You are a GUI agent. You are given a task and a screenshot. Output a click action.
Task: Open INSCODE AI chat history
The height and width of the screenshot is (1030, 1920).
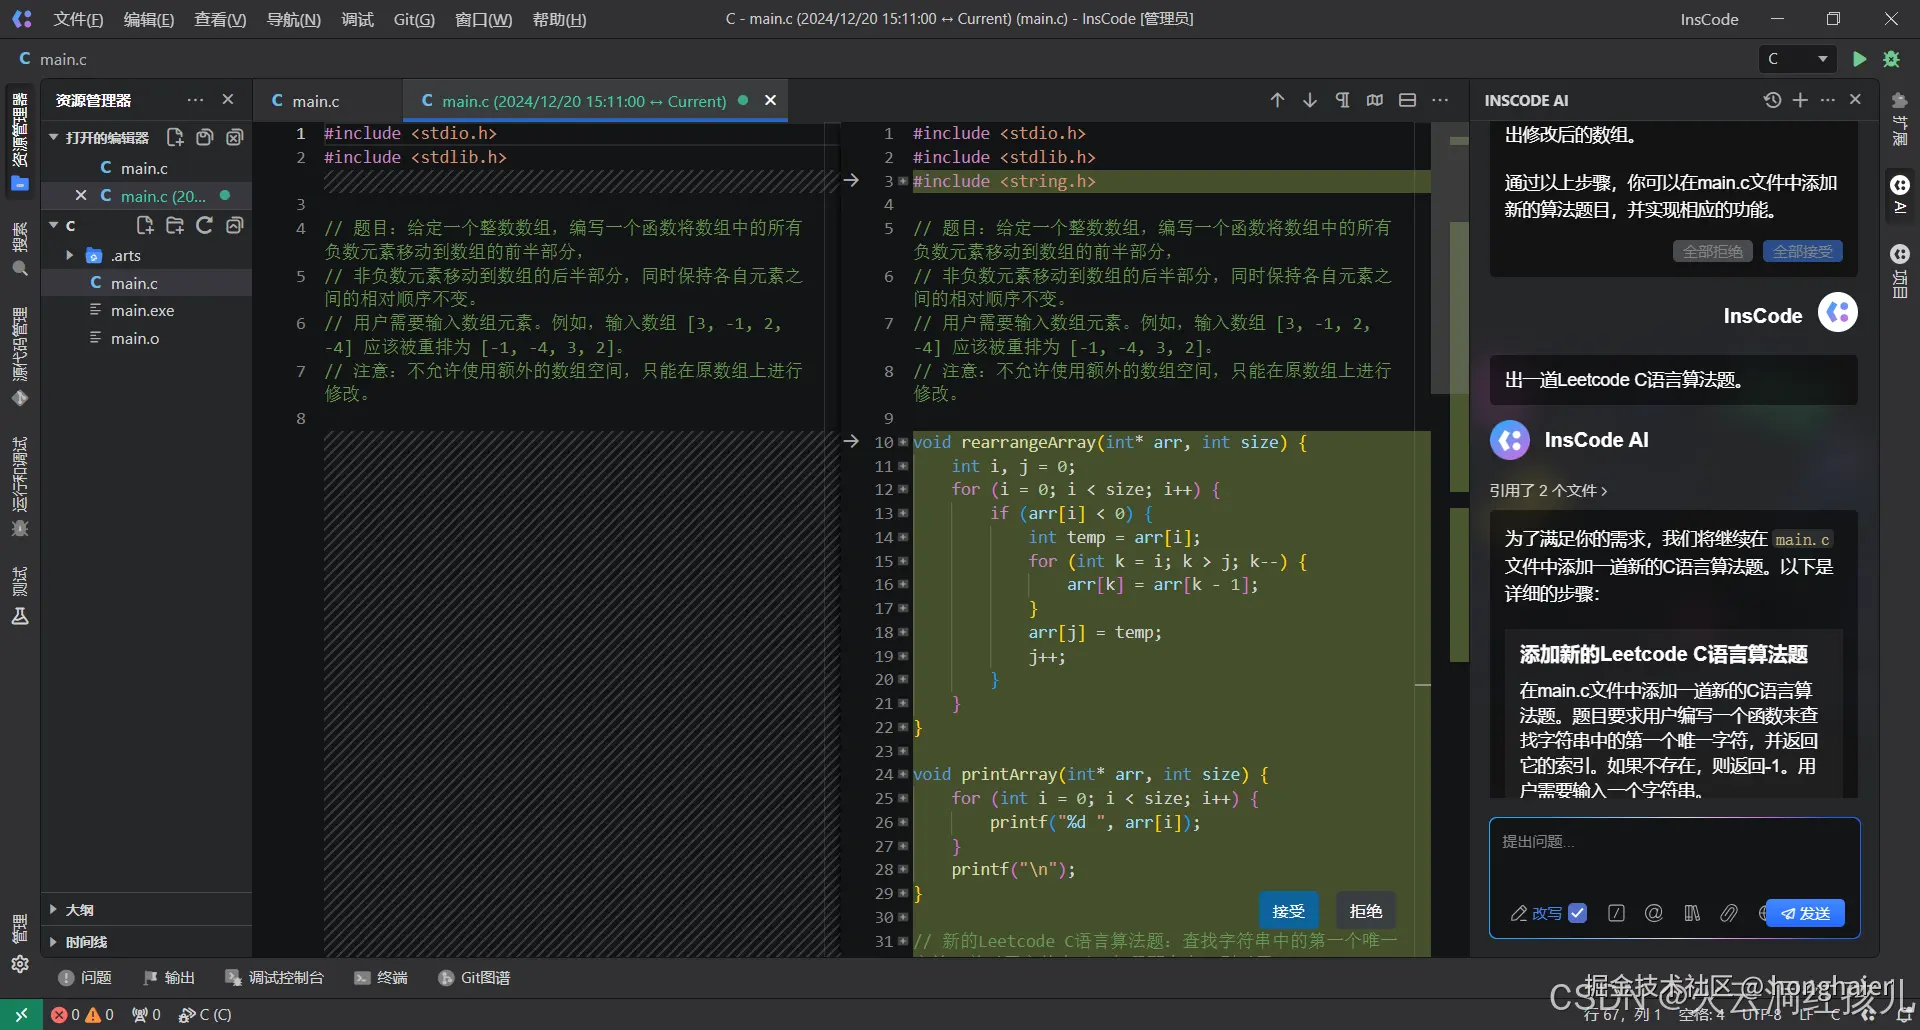pyautogui.click(x=1772, y=100)
